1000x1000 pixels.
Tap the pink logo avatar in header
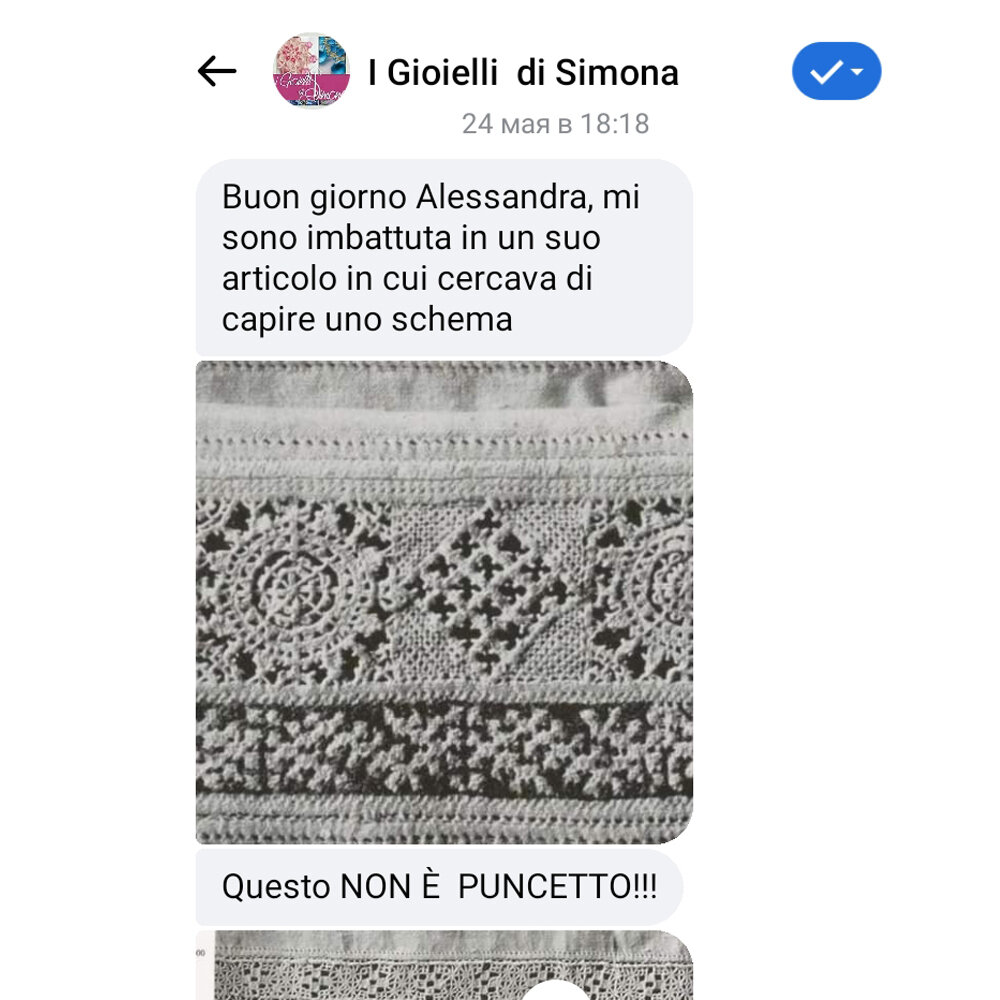pos(311,70)
